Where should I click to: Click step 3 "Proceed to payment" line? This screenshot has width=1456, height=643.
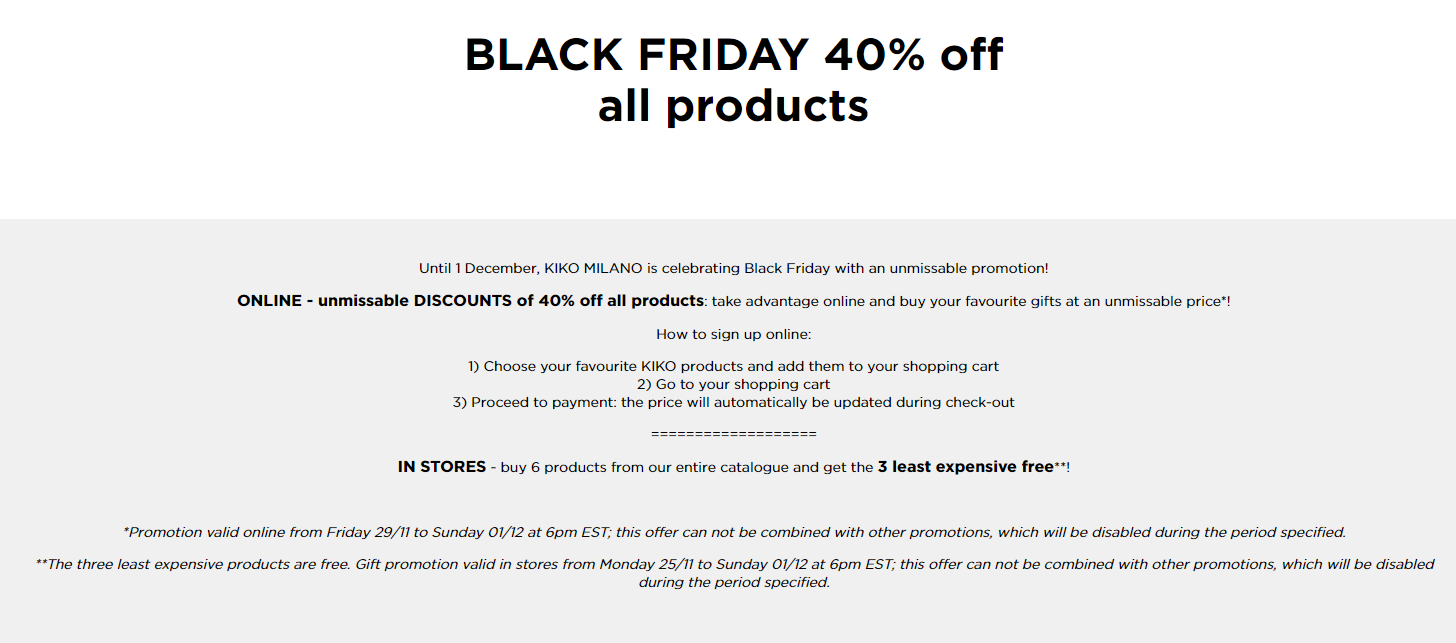(x=733, y=402)
